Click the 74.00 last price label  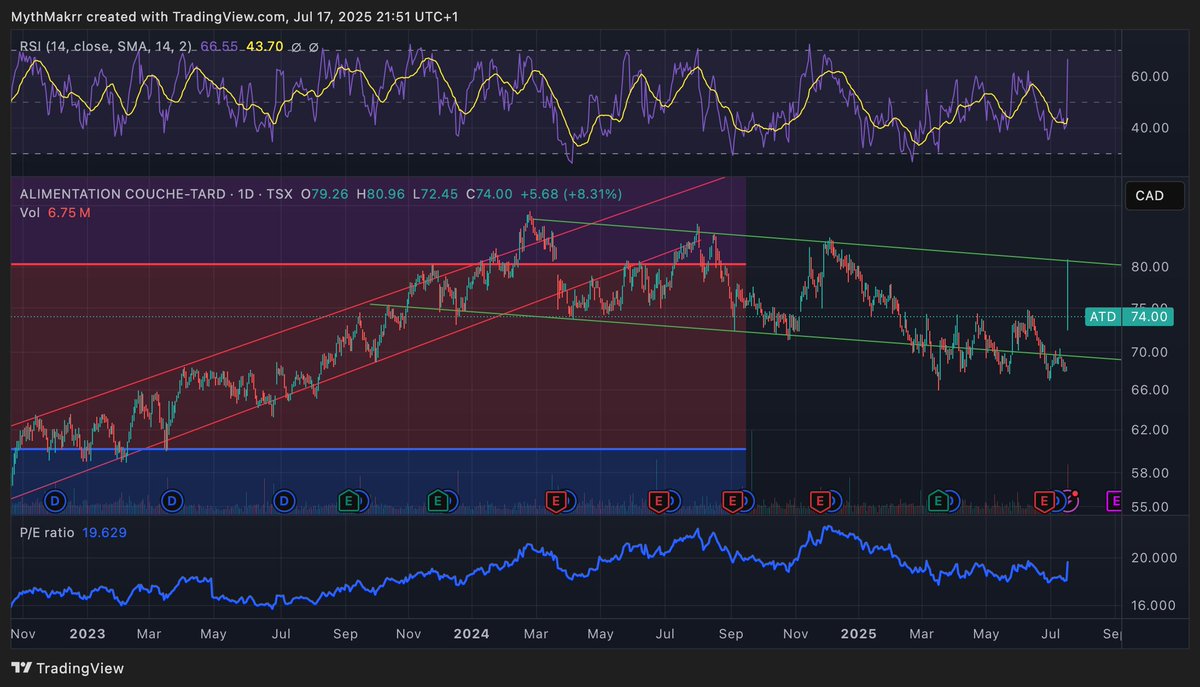[1146, 316]
